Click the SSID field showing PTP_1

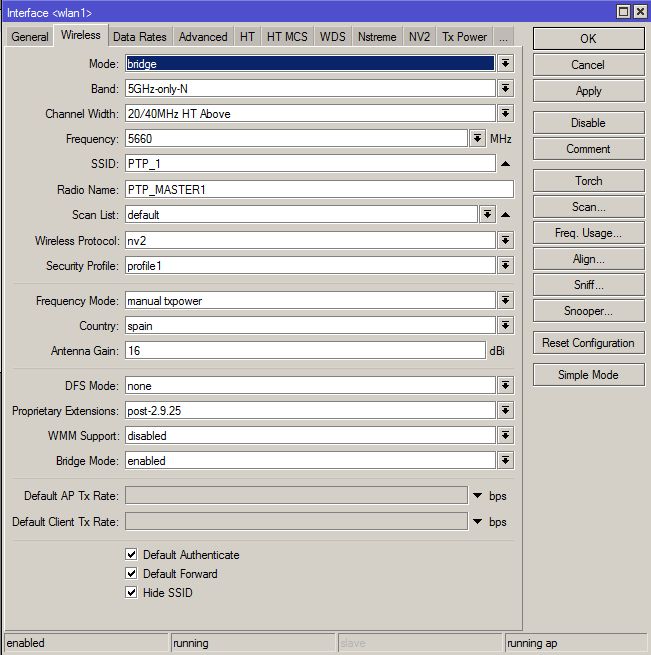[x=310, y=164]
